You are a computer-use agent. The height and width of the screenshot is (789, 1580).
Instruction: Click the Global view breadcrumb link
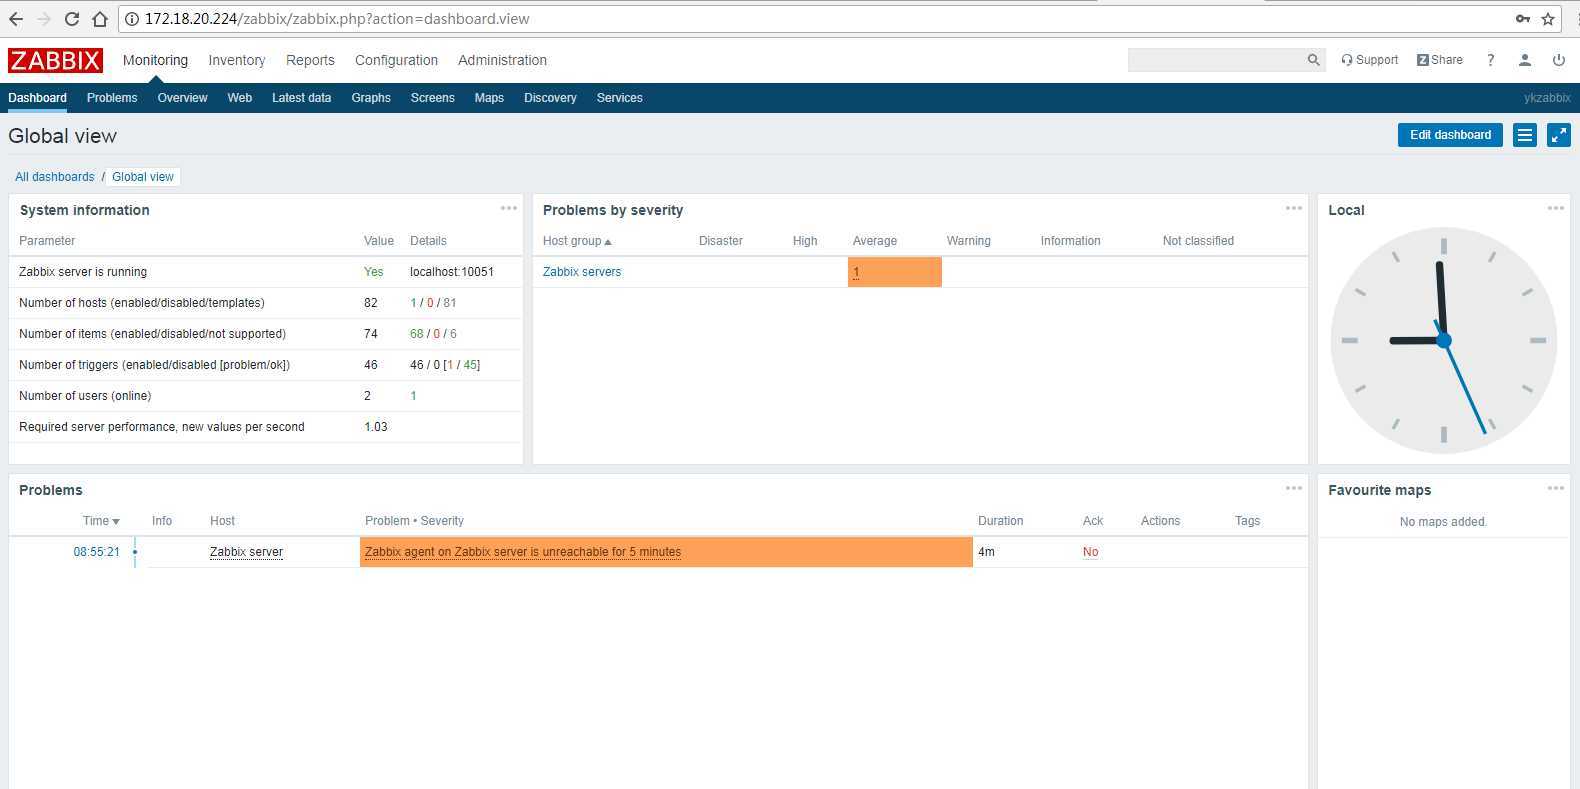pos(143,177)
